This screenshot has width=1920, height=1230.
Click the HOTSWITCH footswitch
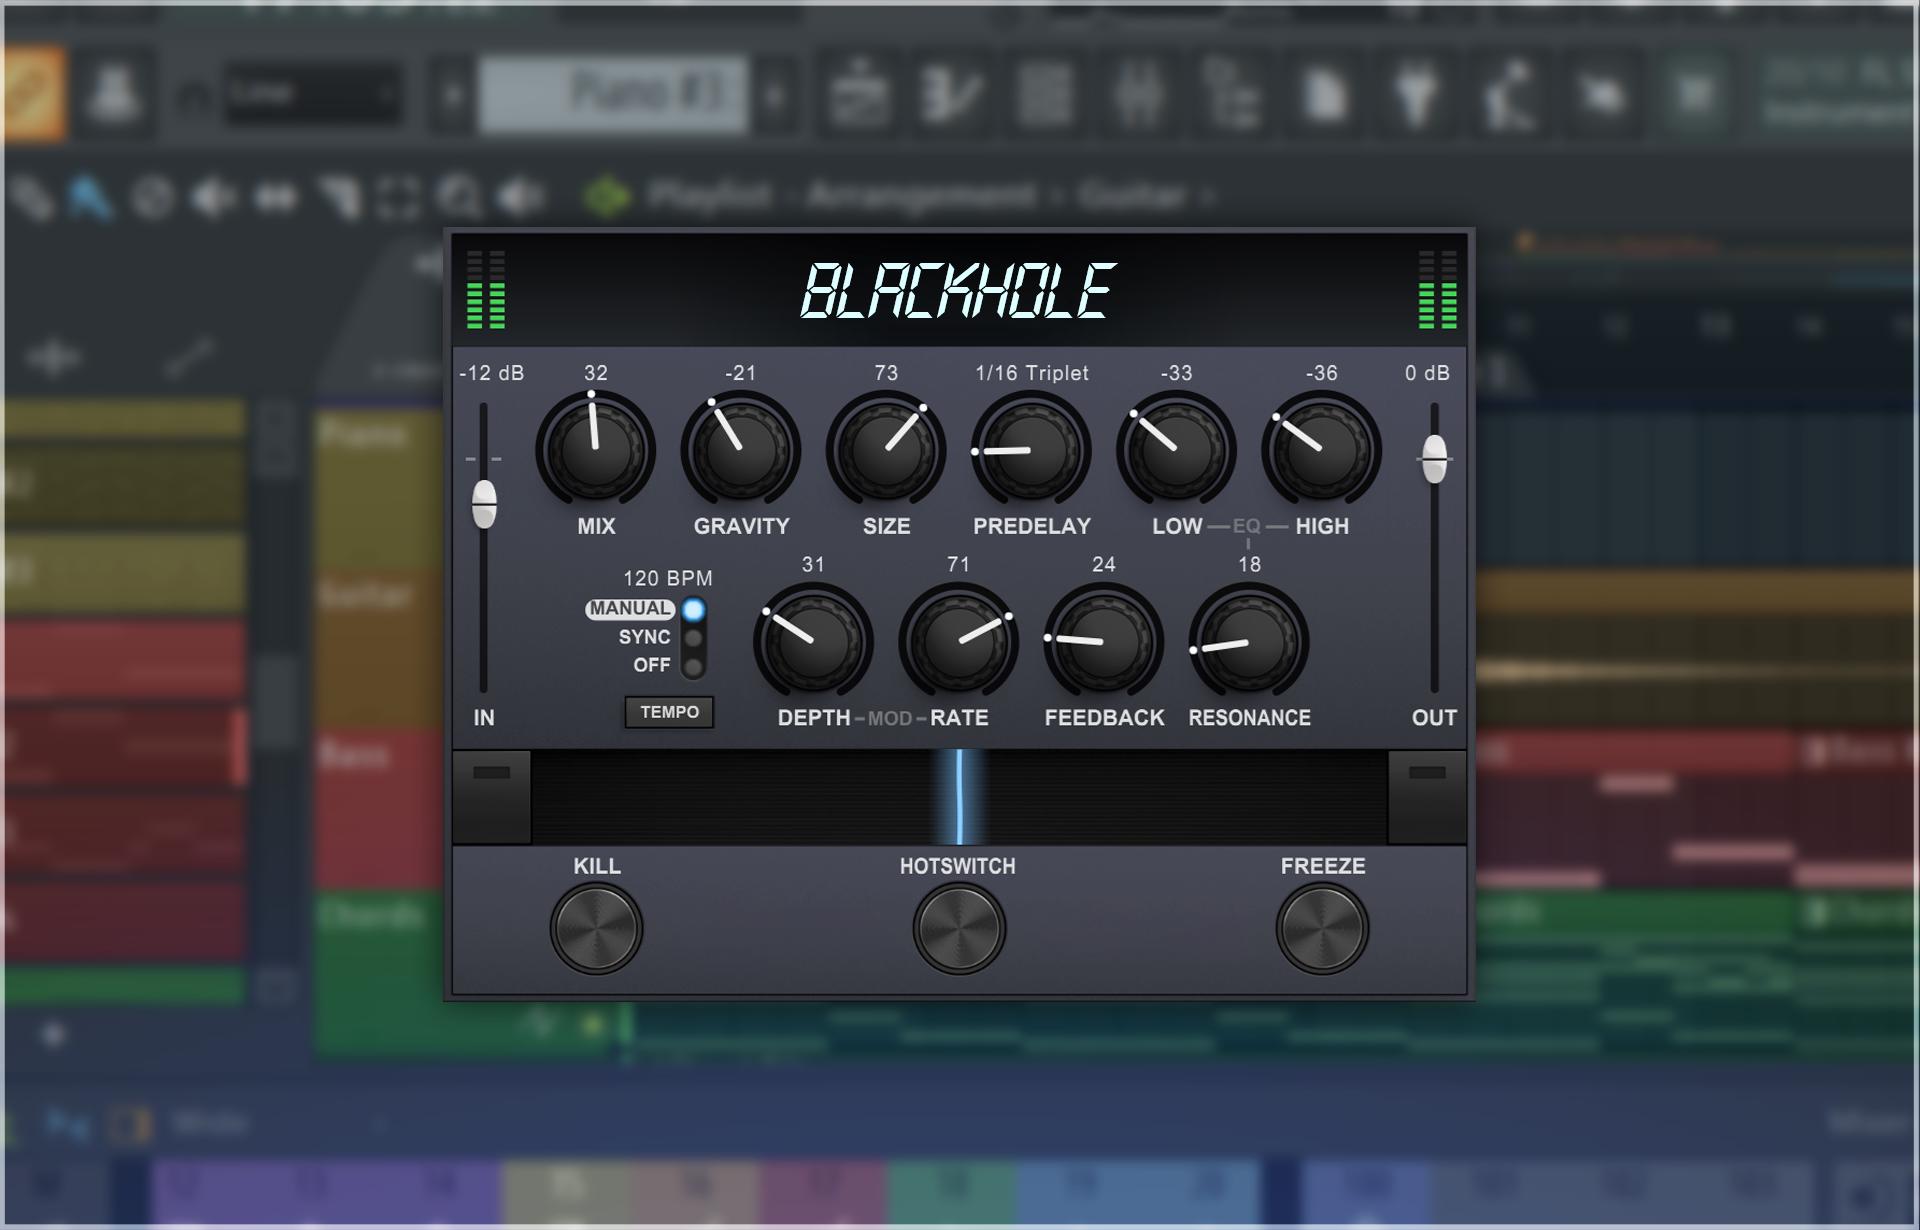coord(958,928)
